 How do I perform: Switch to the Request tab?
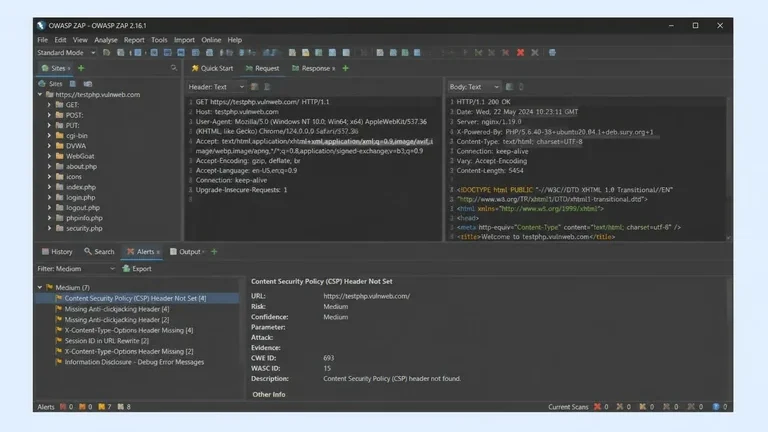pyautogui.click(x=263, y=68)
